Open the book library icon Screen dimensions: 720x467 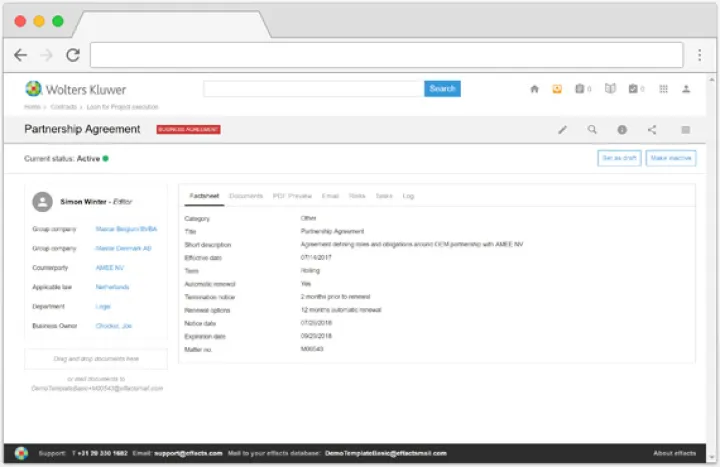click(x=610, y=89)
